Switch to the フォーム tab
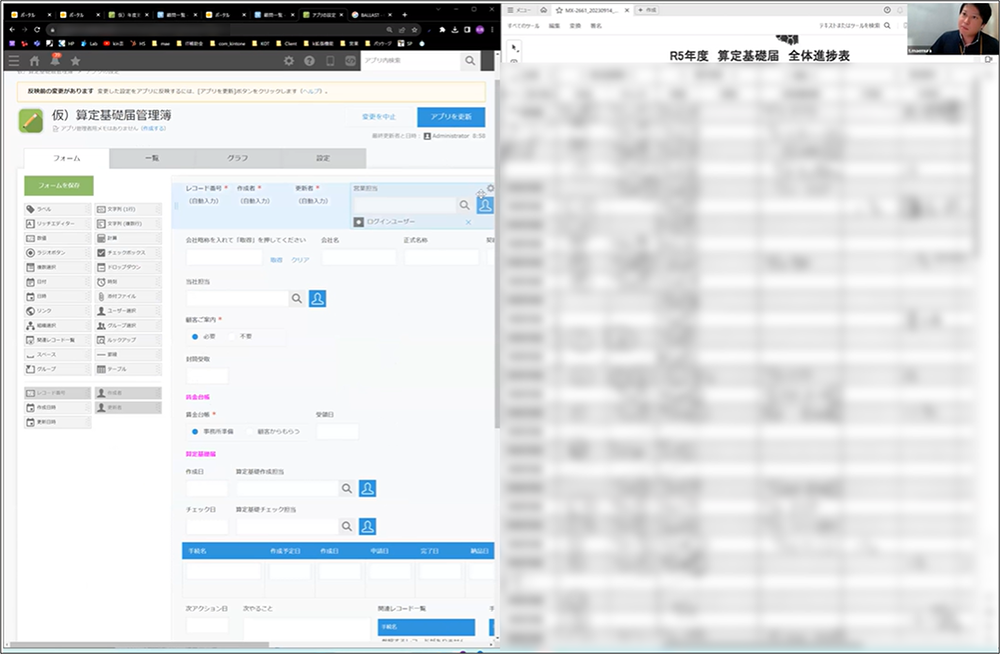1000x654 pixels. pyautogui.click(x=67, y=158)
